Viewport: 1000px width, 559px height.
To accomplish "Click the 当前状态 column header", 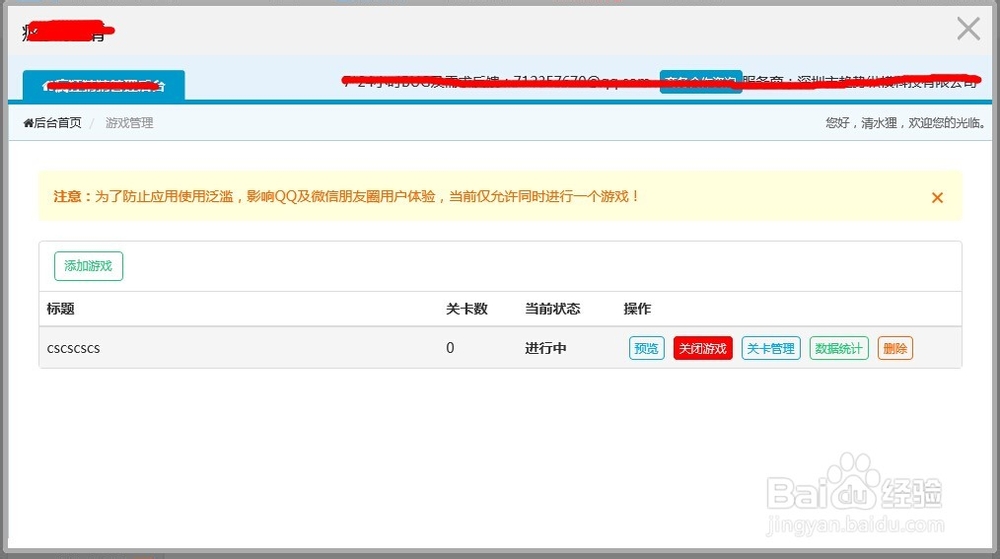I will point(552,309).
